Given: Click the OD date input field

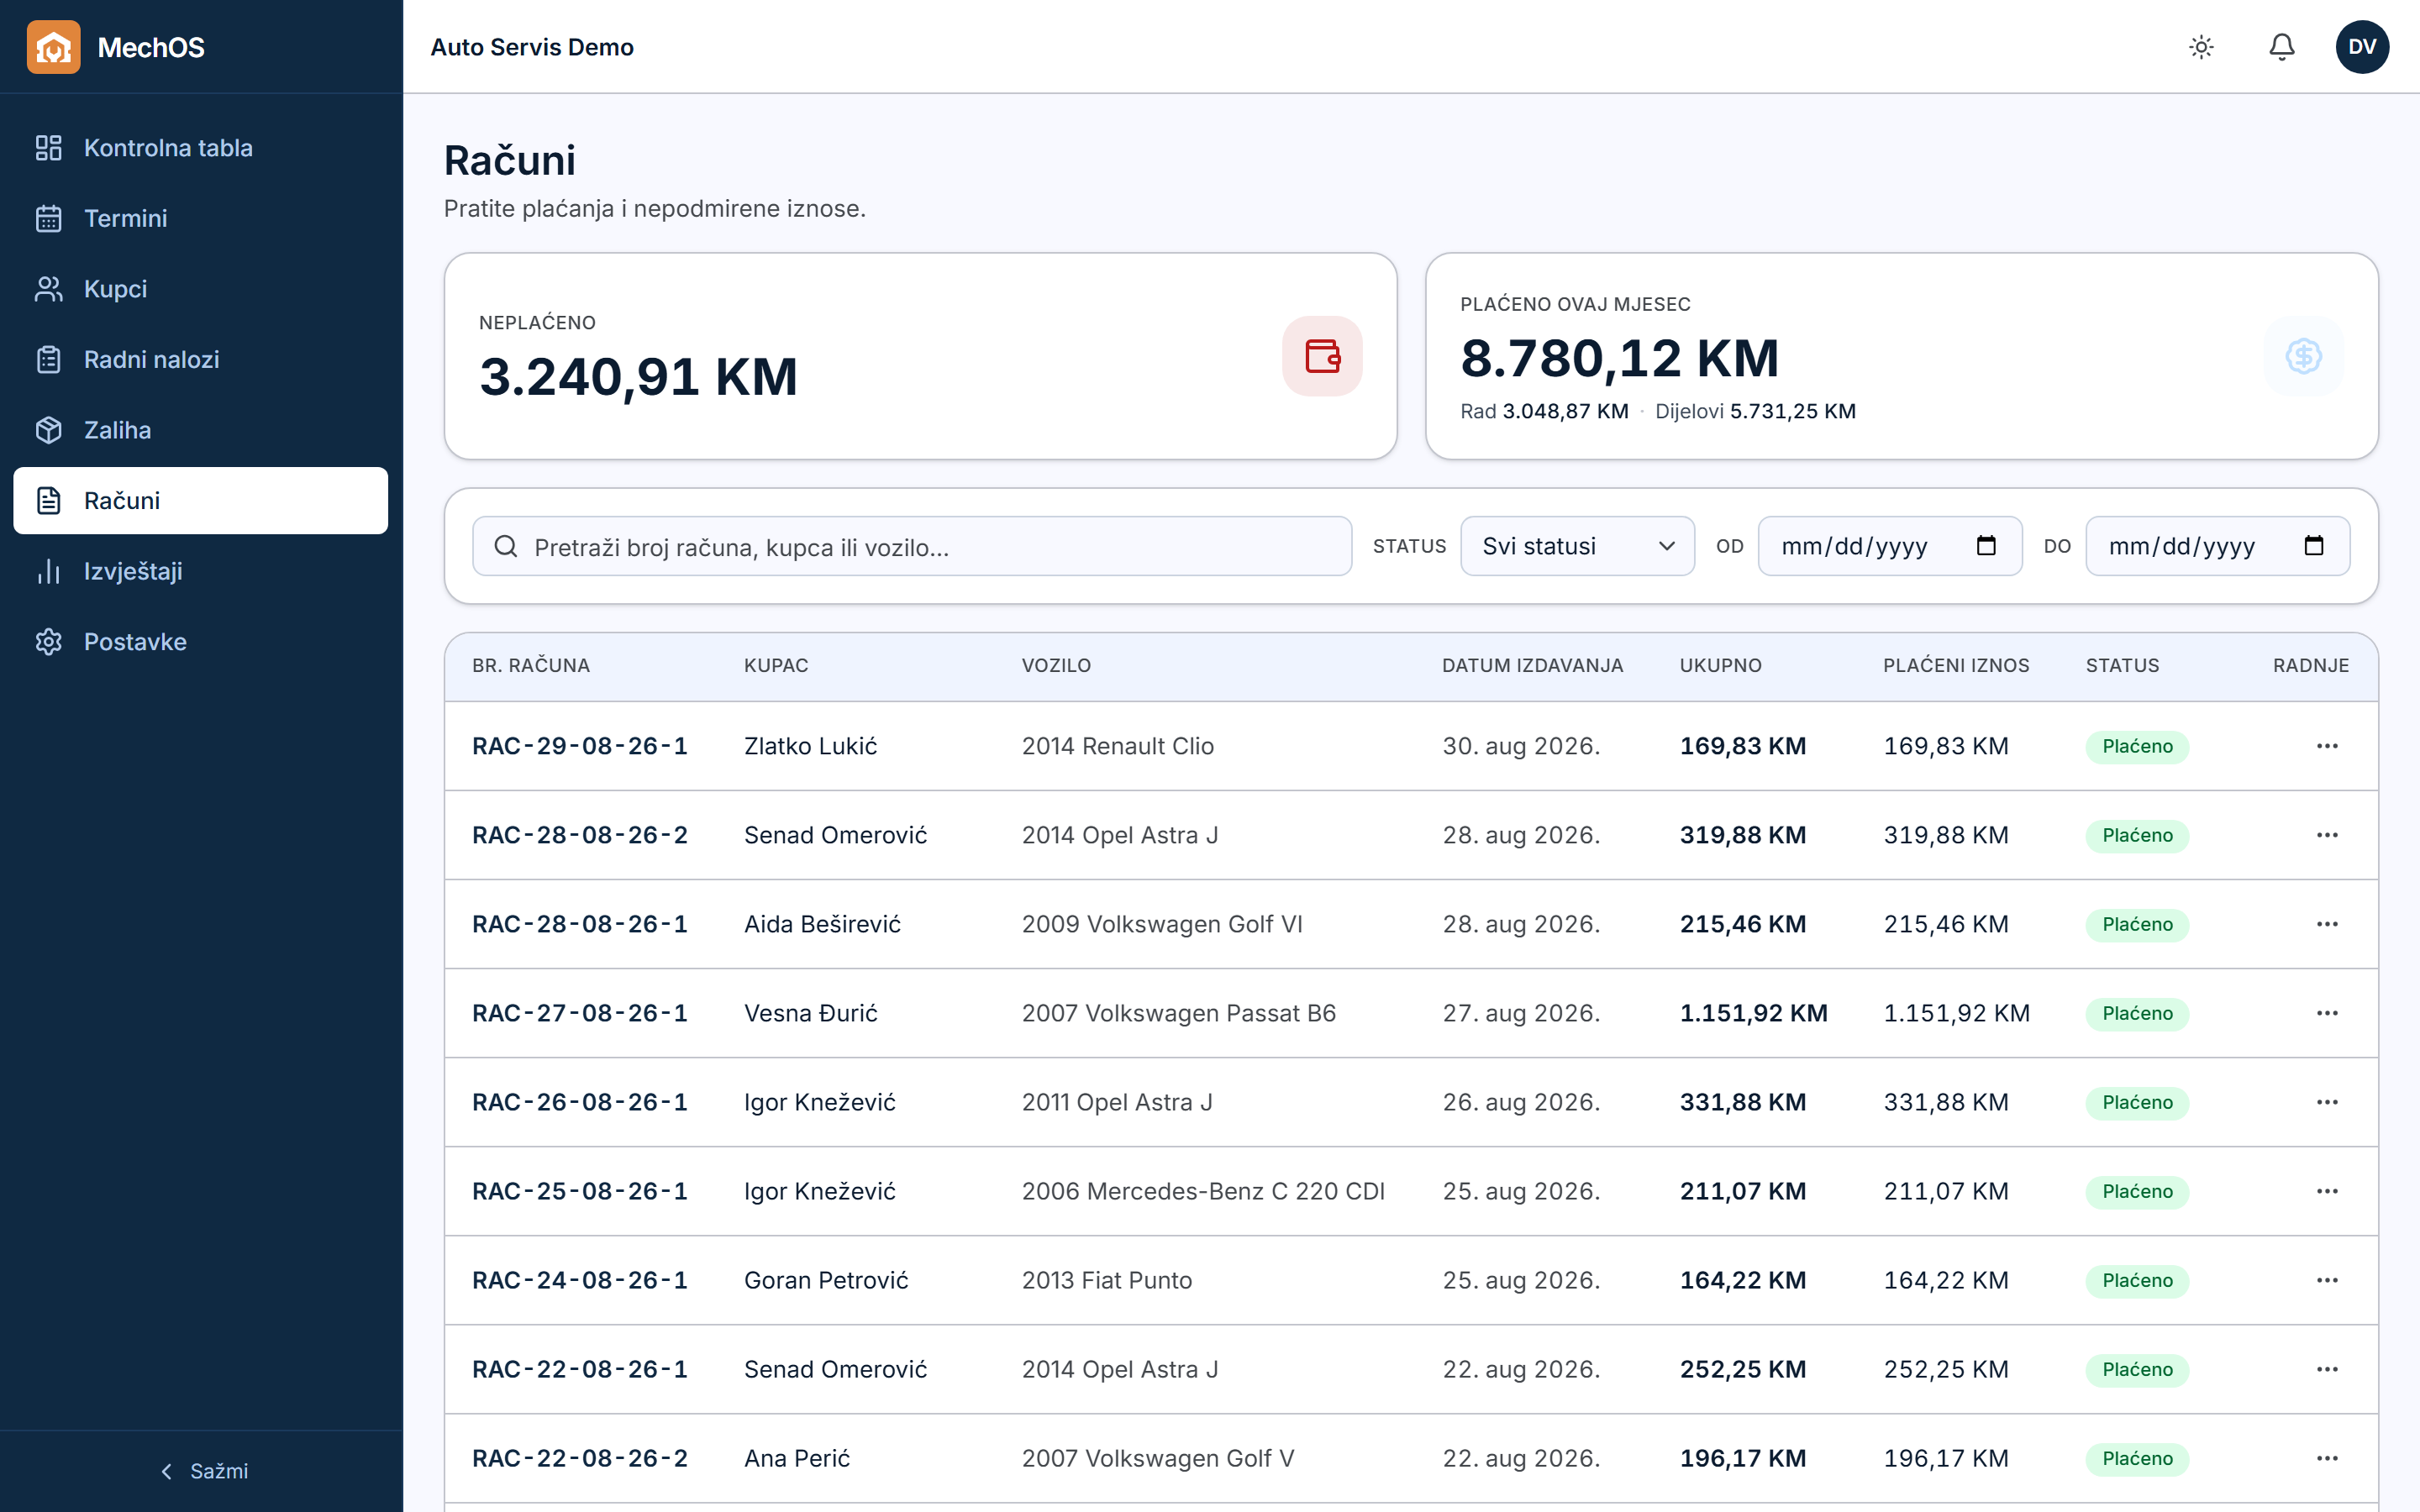Looking at the screenshot, I should (x=1890, y=546).
